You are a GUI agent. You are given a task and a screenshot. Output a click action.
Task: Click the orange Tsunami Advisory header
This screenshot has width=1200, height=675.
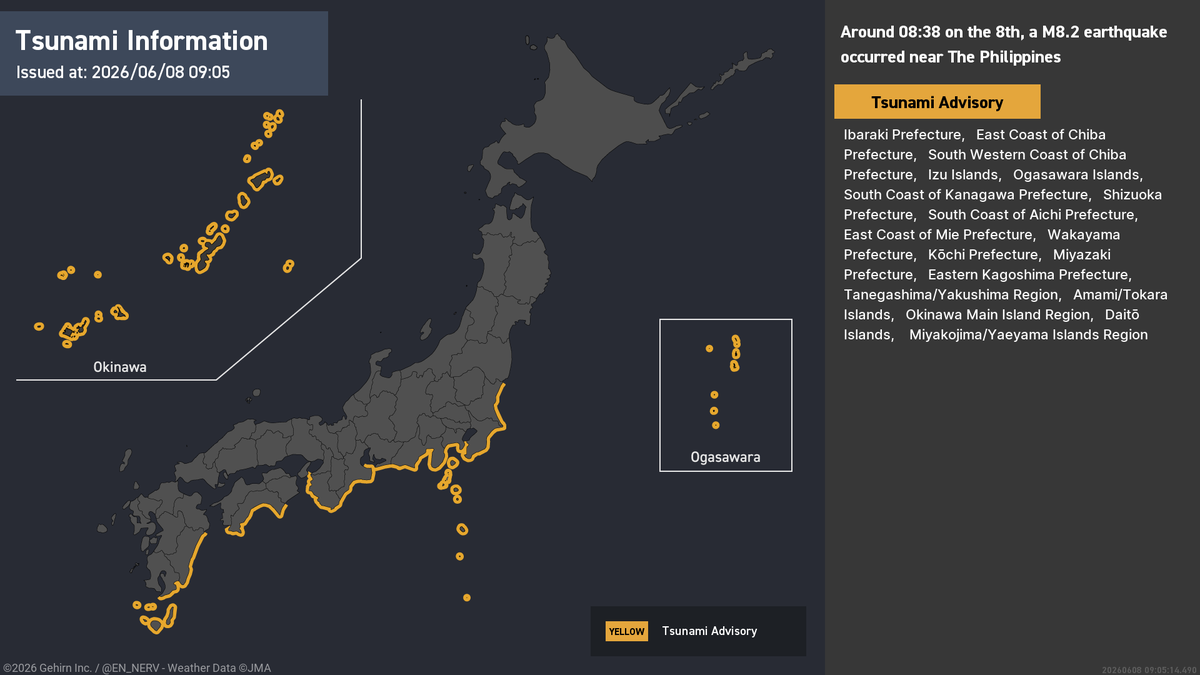click(937, 102)
